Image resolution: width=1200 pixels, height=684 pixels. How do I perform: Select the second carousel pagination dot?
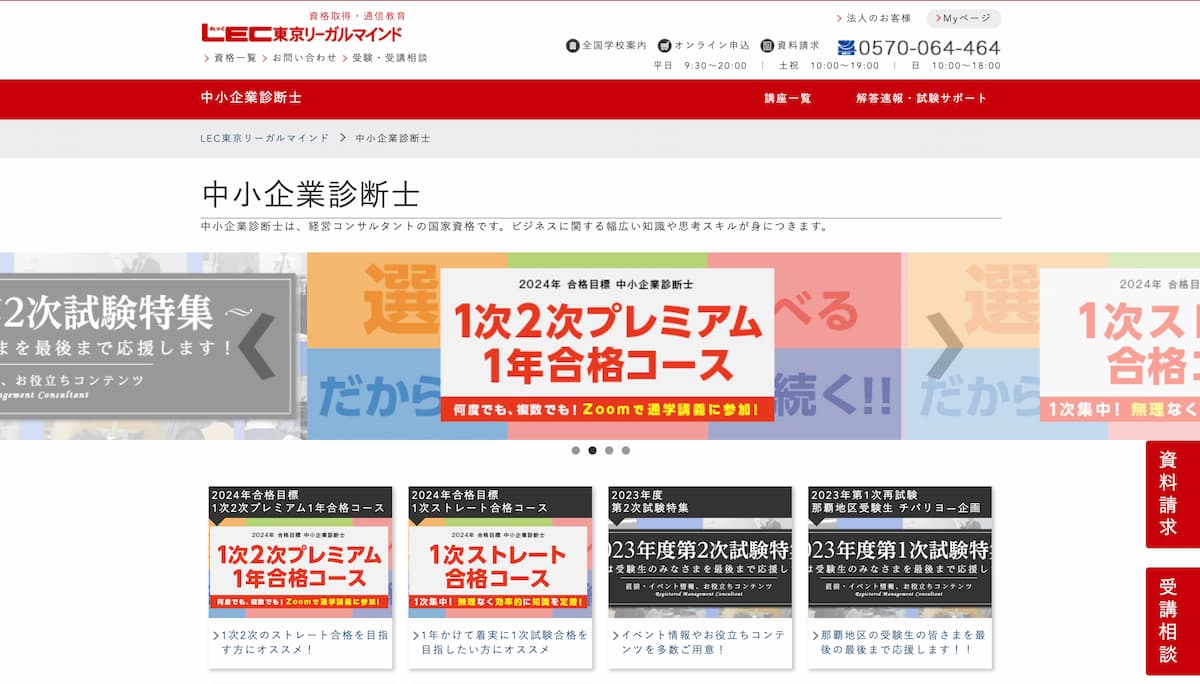pos(593,450)
